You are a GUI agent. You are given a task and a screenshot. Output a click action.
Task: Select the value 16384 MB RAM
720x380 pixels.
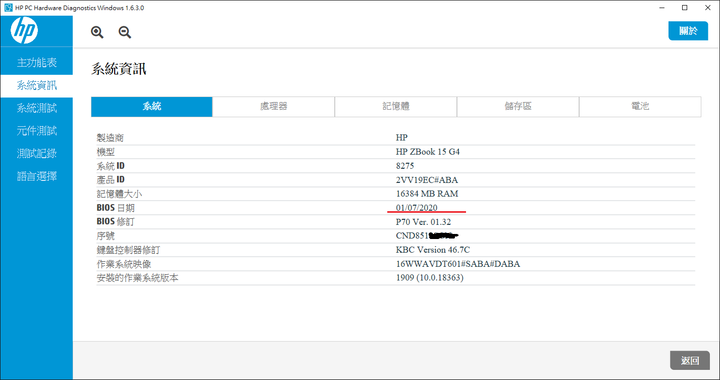click(x=427, y=194)
